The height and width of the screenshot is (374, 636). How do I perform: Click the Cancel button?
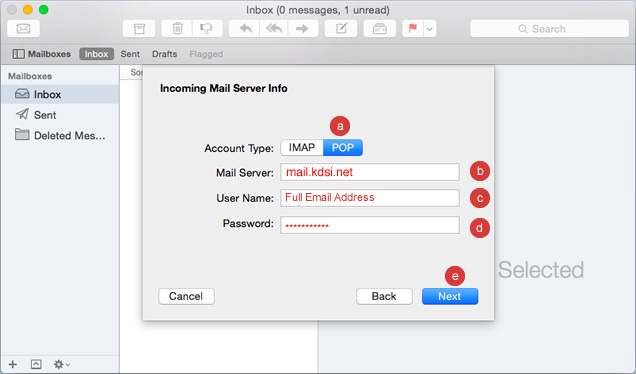pyautogui.click(x=186, y=296)
